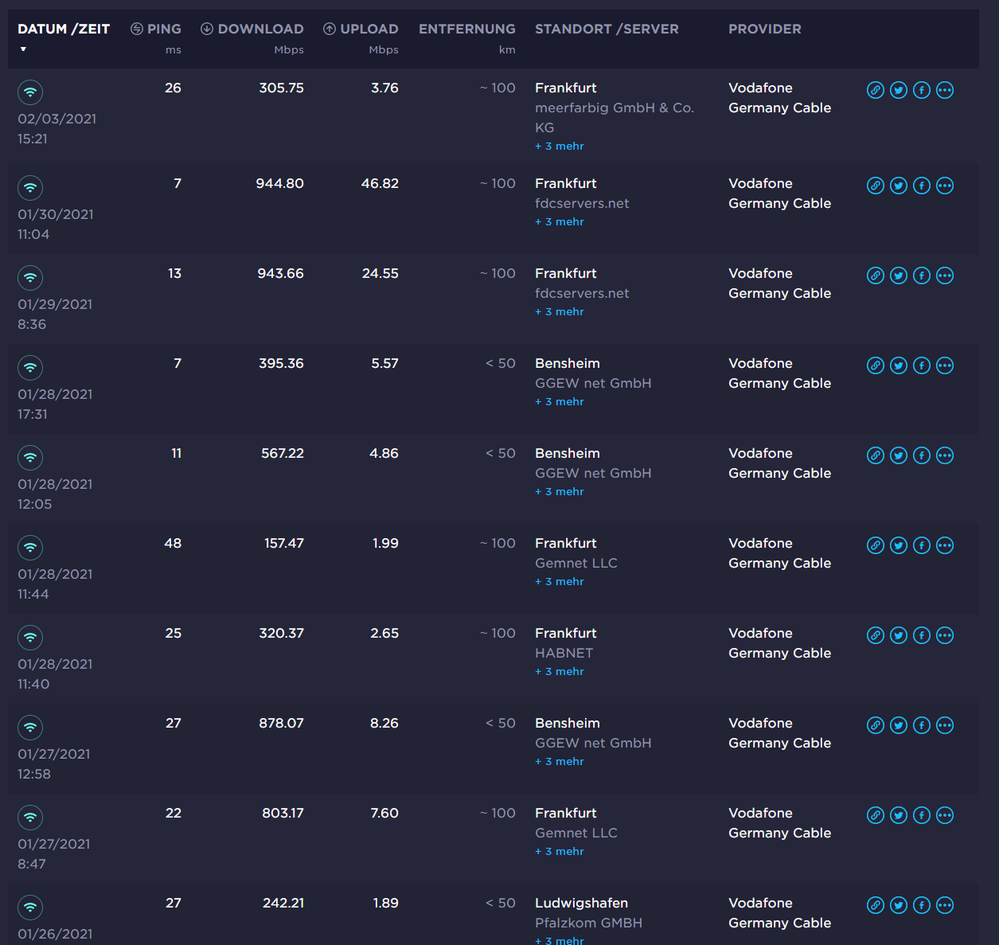Show '+ 3 mehr' for 01/27/2021 12:58 Bensheim
This screenshot has height=945, width=999.
[x=559, y=761]
